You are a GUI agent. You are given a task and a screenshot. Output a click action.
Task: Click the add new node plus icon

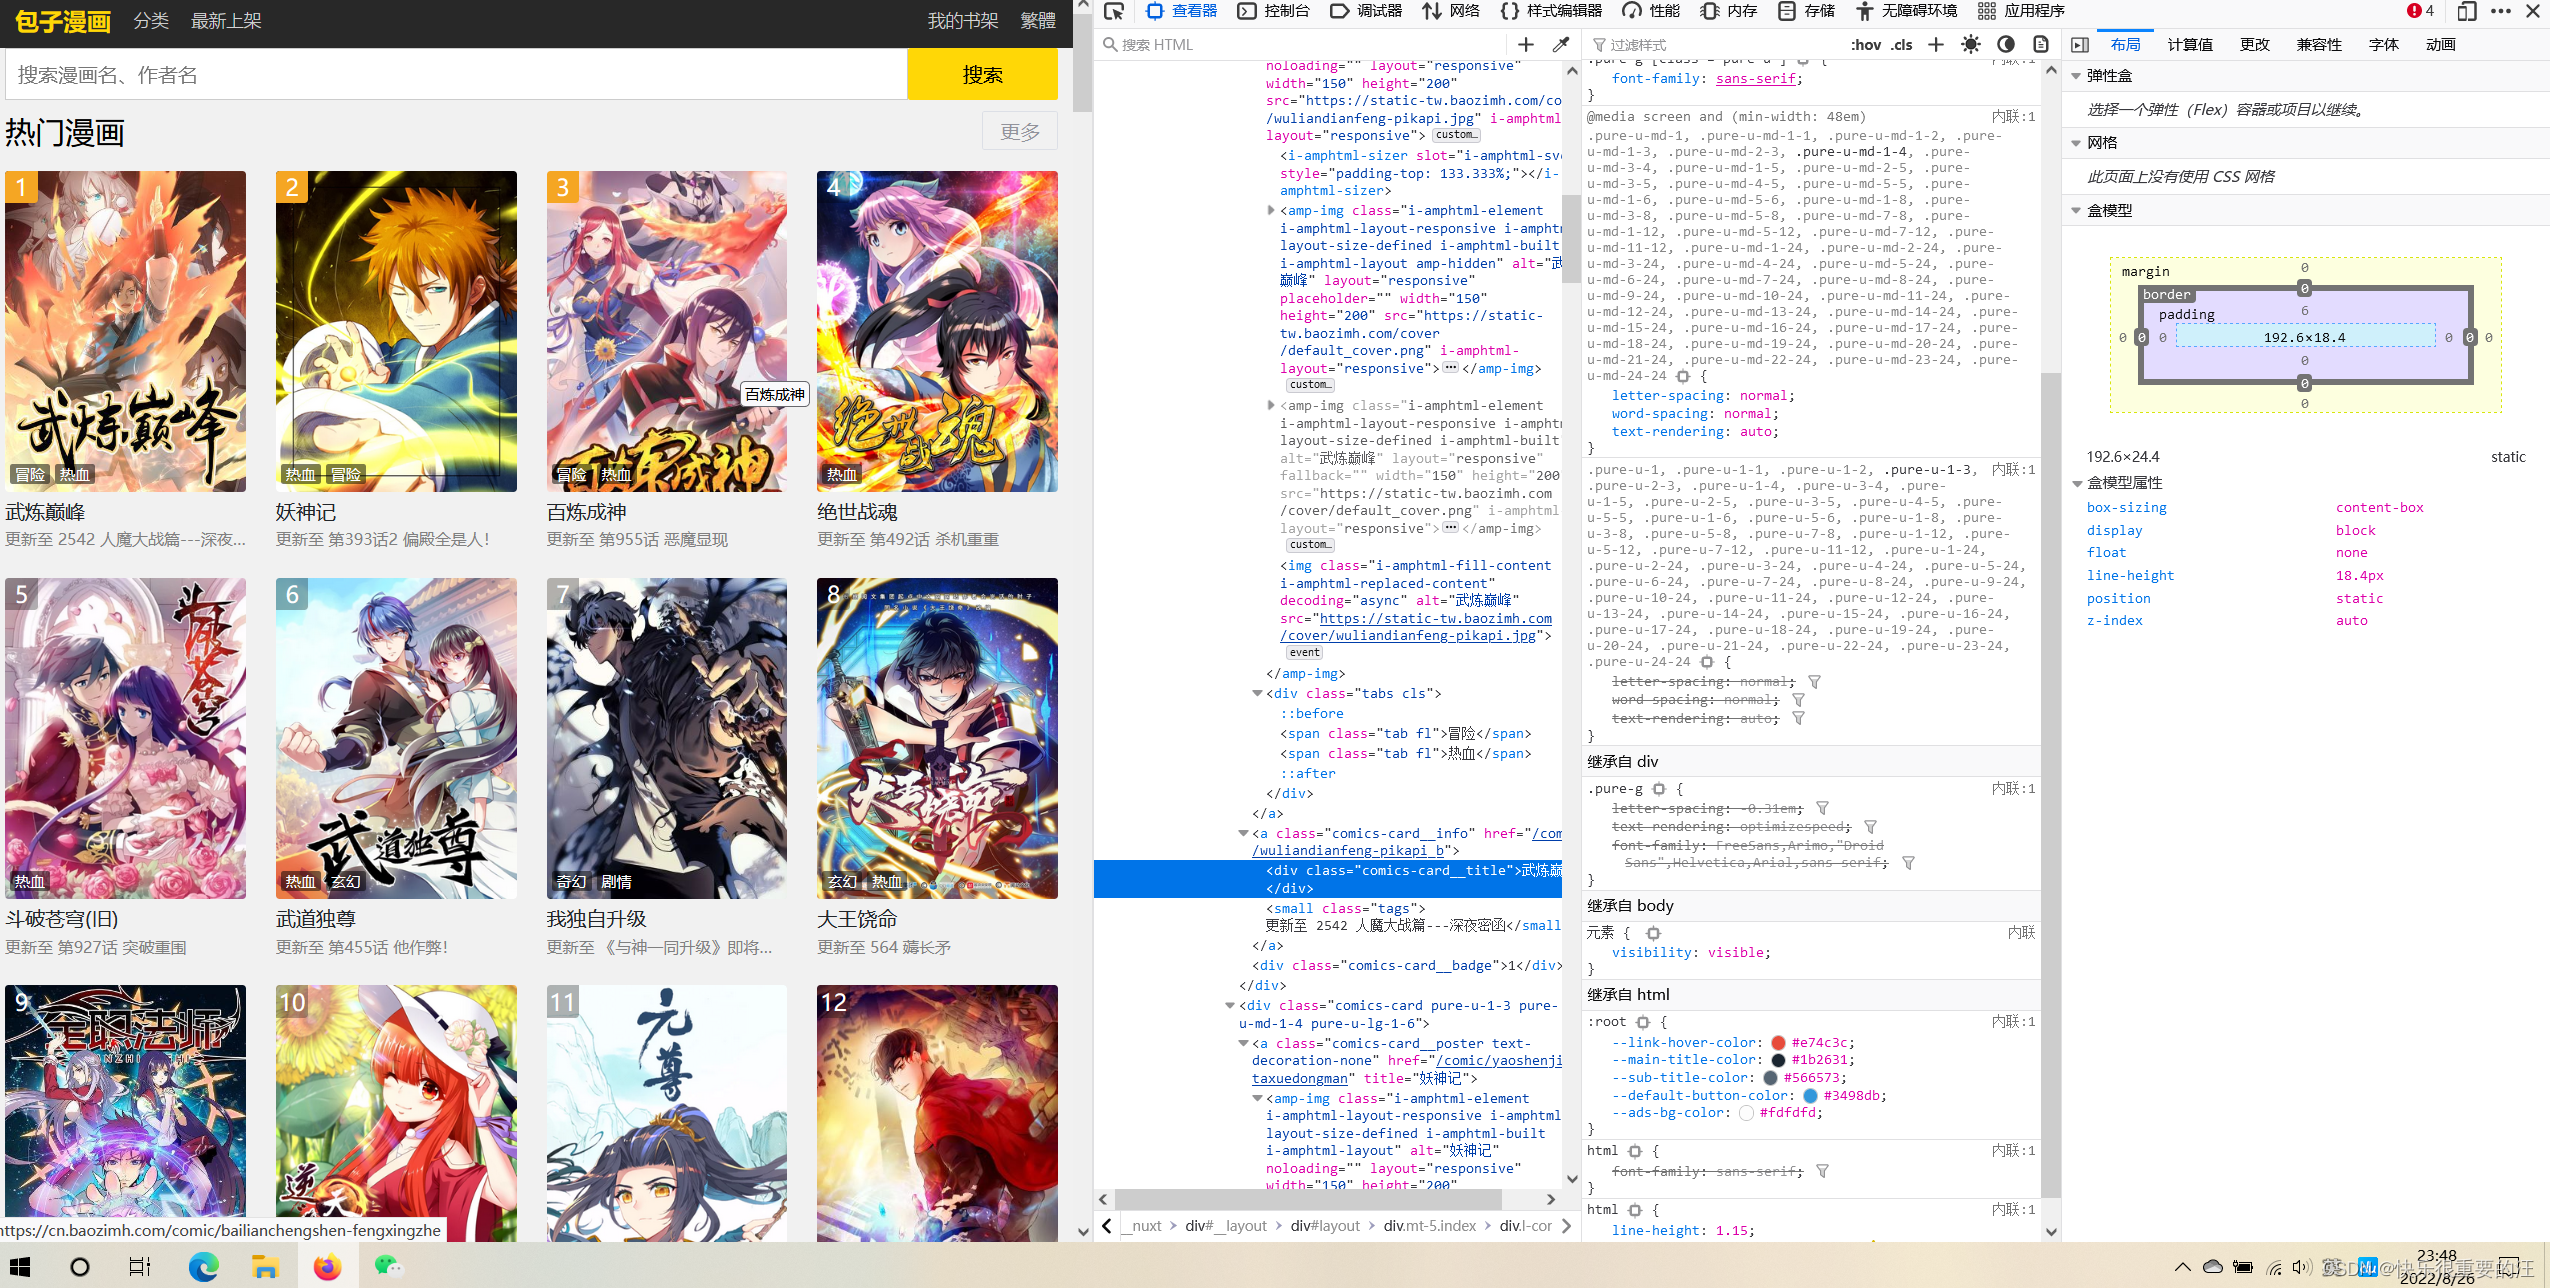[x=1525, y=44]
